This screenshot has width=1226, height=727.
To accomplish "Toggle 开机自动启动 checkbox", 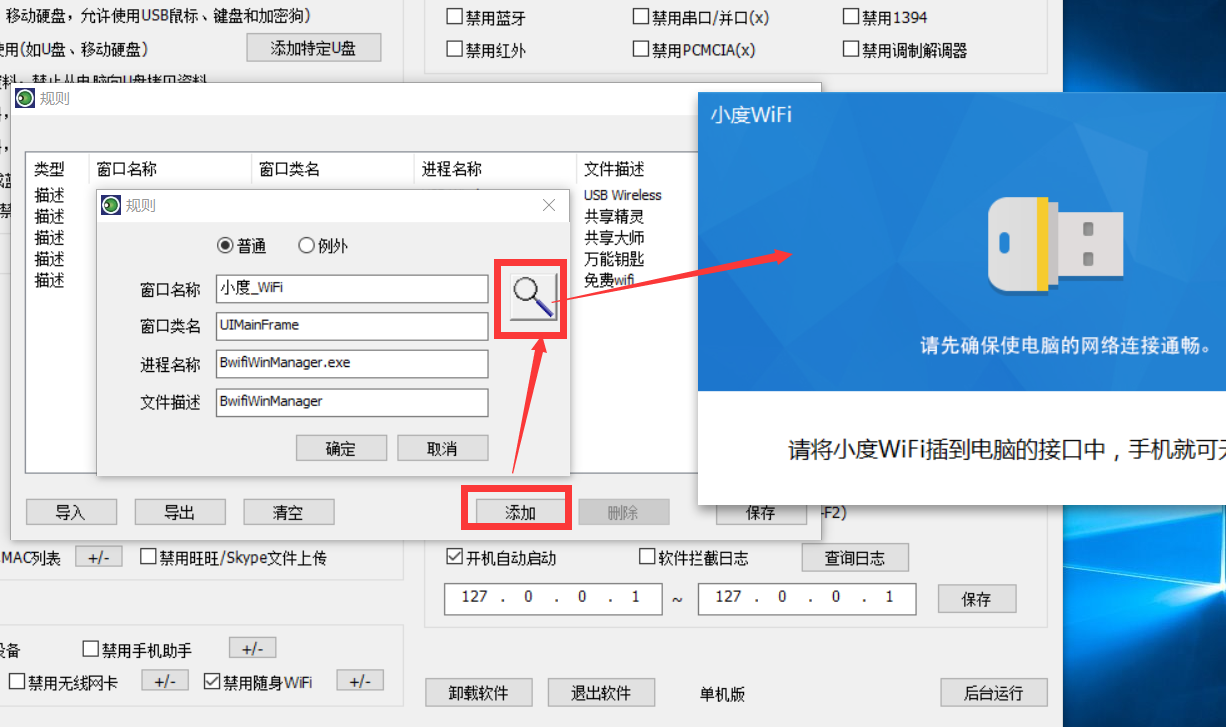I will pyautogui.click(x=454, y=557).
